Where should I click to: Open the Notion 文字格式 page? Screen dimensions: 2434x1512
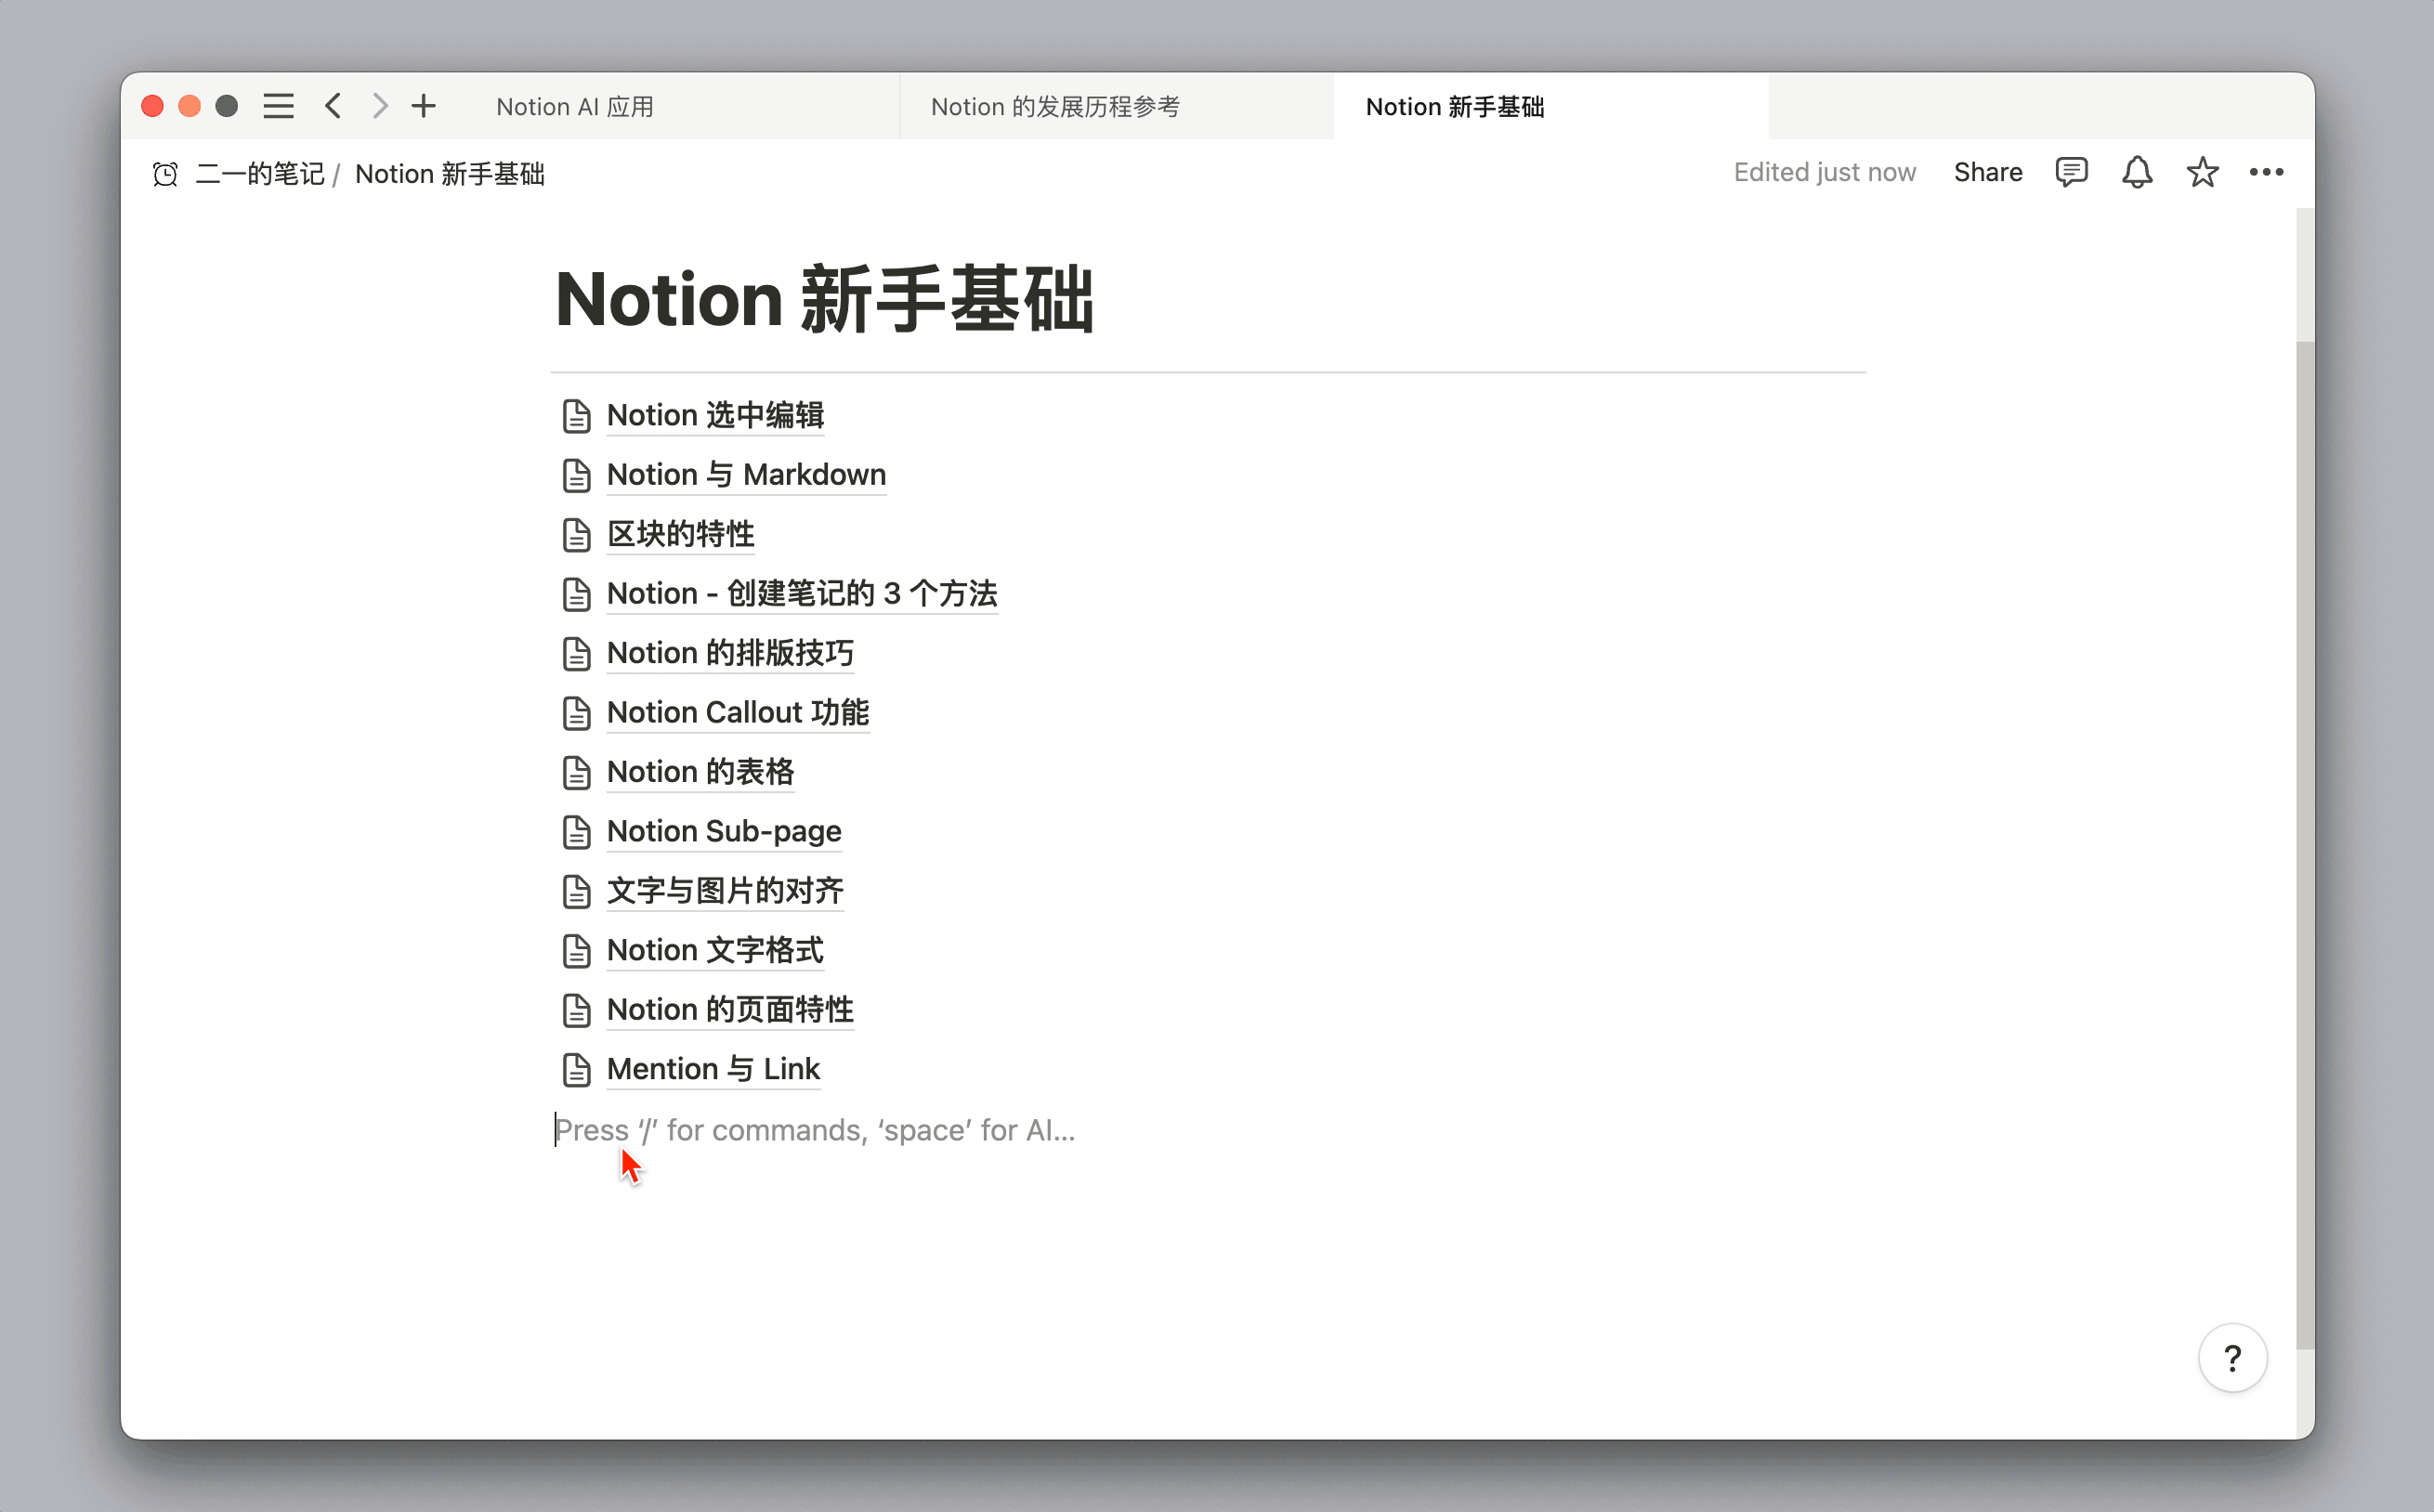coord(715,951)
